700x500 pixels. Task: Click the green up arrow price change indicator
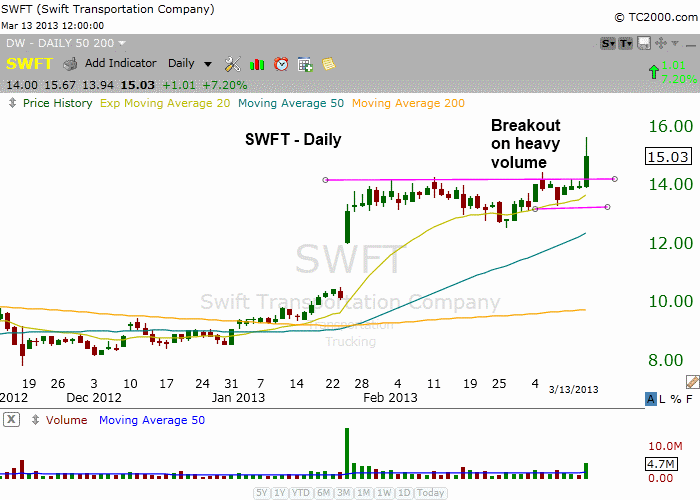[654, 71]
